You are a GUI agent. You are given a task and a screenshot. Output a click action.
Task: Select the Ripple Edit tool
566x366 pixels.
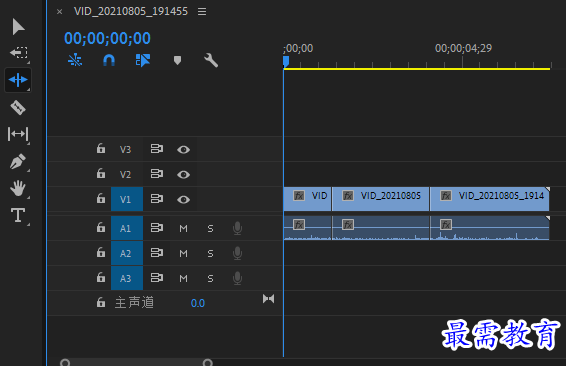pos(18,79)
